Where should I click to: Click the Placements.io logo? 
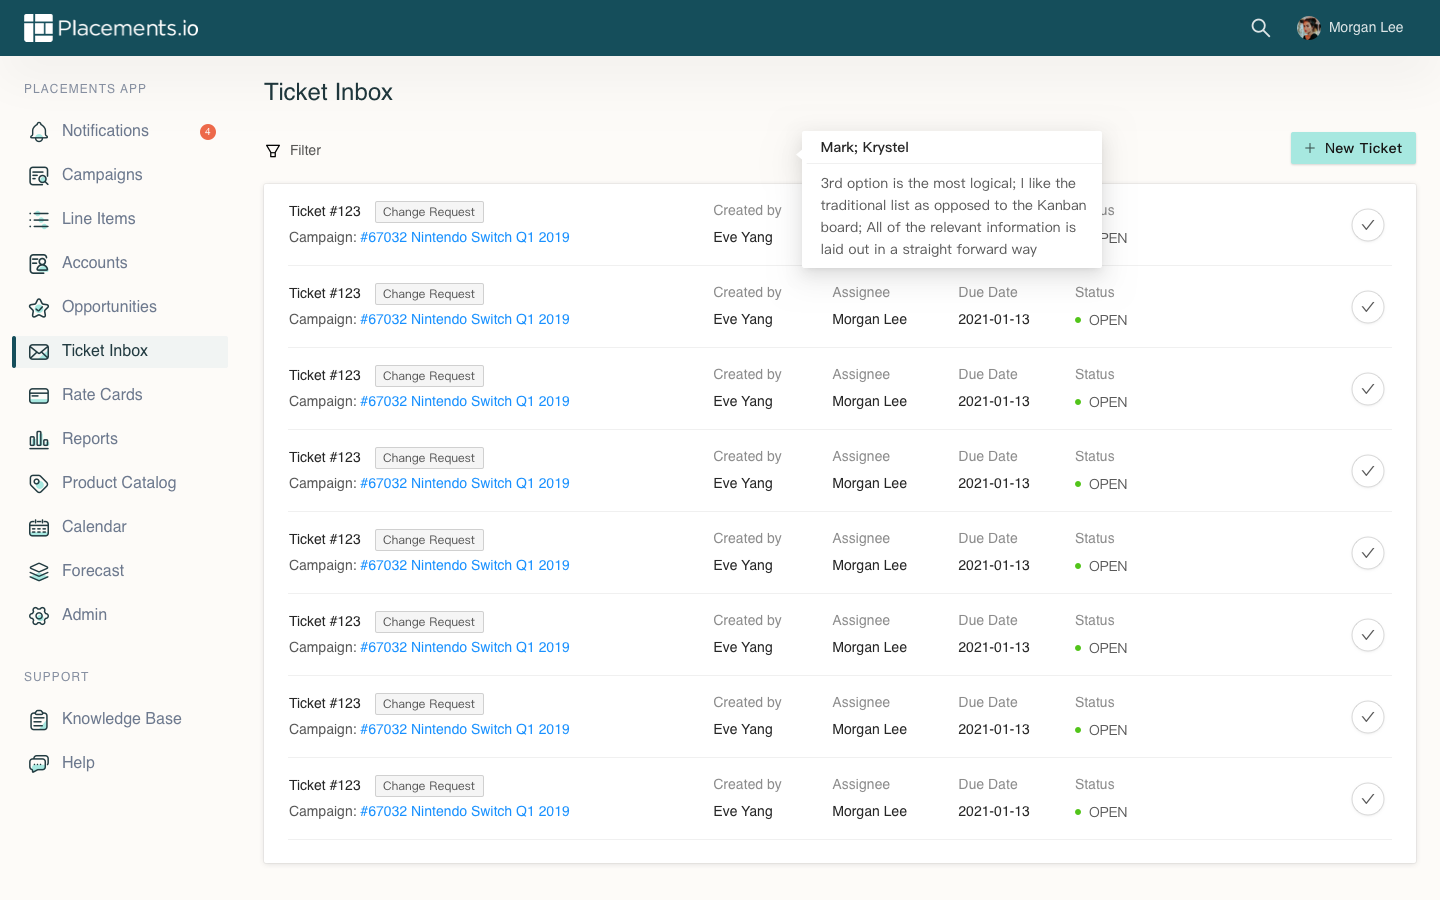111,28
